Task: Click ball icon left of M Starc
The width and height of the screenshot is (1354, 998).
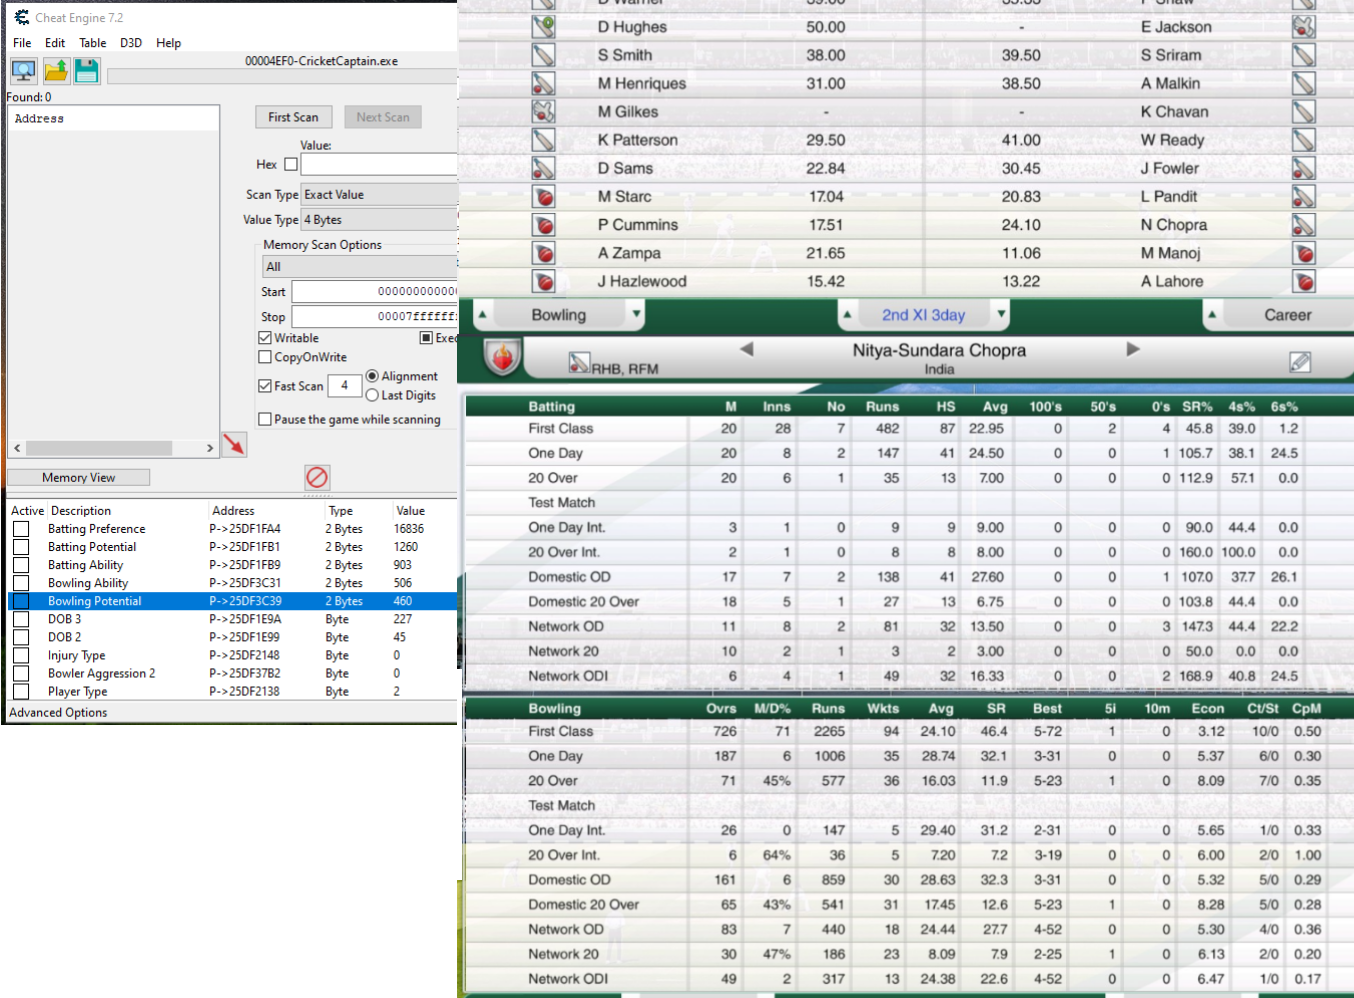Action: 543,197
